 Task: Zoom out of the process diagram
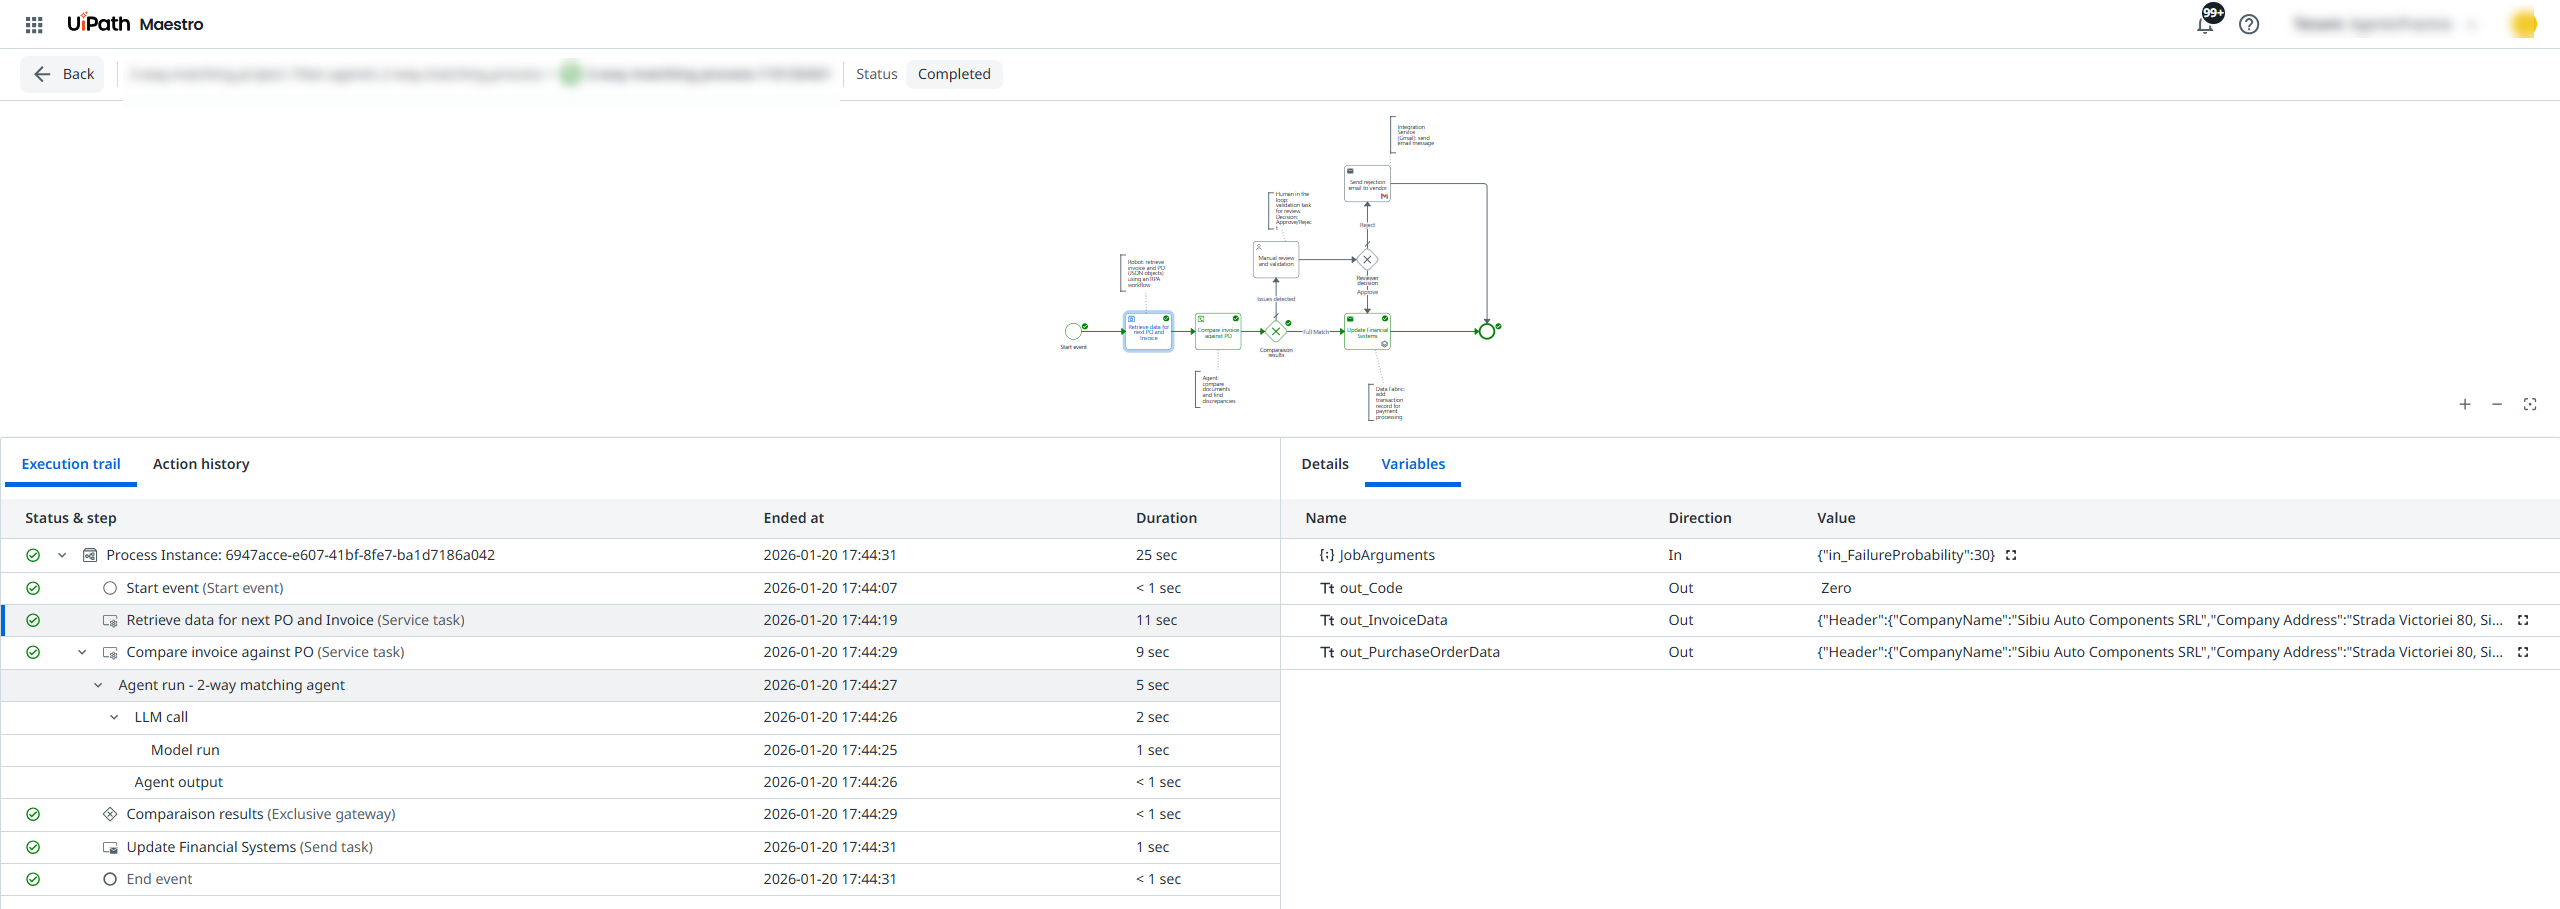click(2497, 404)
